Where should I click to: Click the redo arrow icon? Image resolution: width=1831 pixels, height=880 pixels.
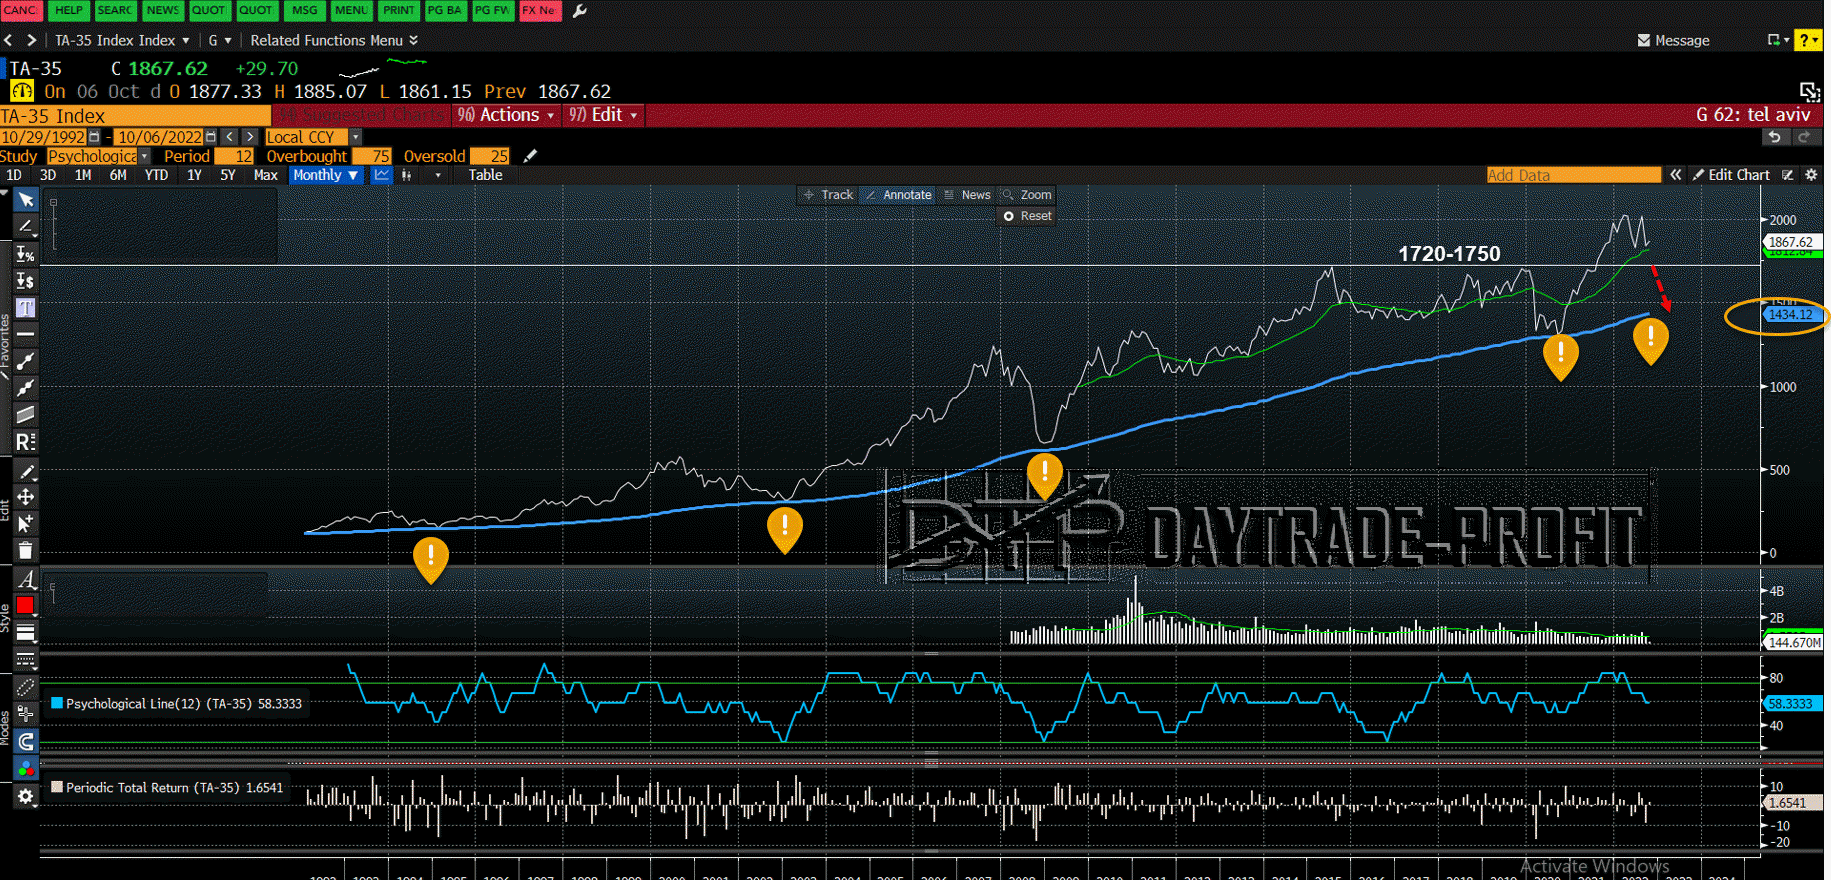click(1804, 137)
